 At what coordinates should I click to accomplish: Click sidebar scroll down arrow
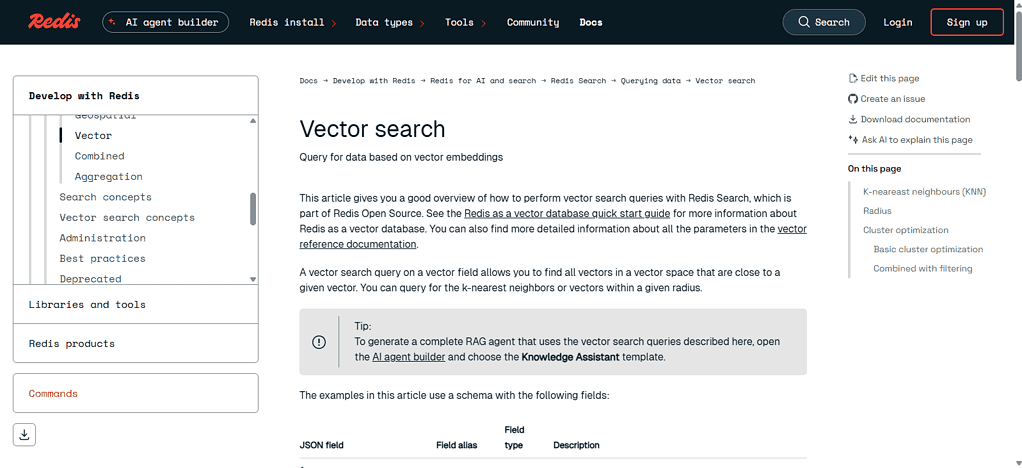253,279
